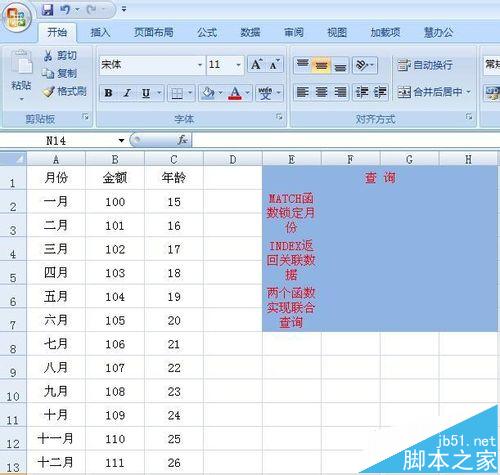
Task: Select all cells with corner button
Action: 13,158
